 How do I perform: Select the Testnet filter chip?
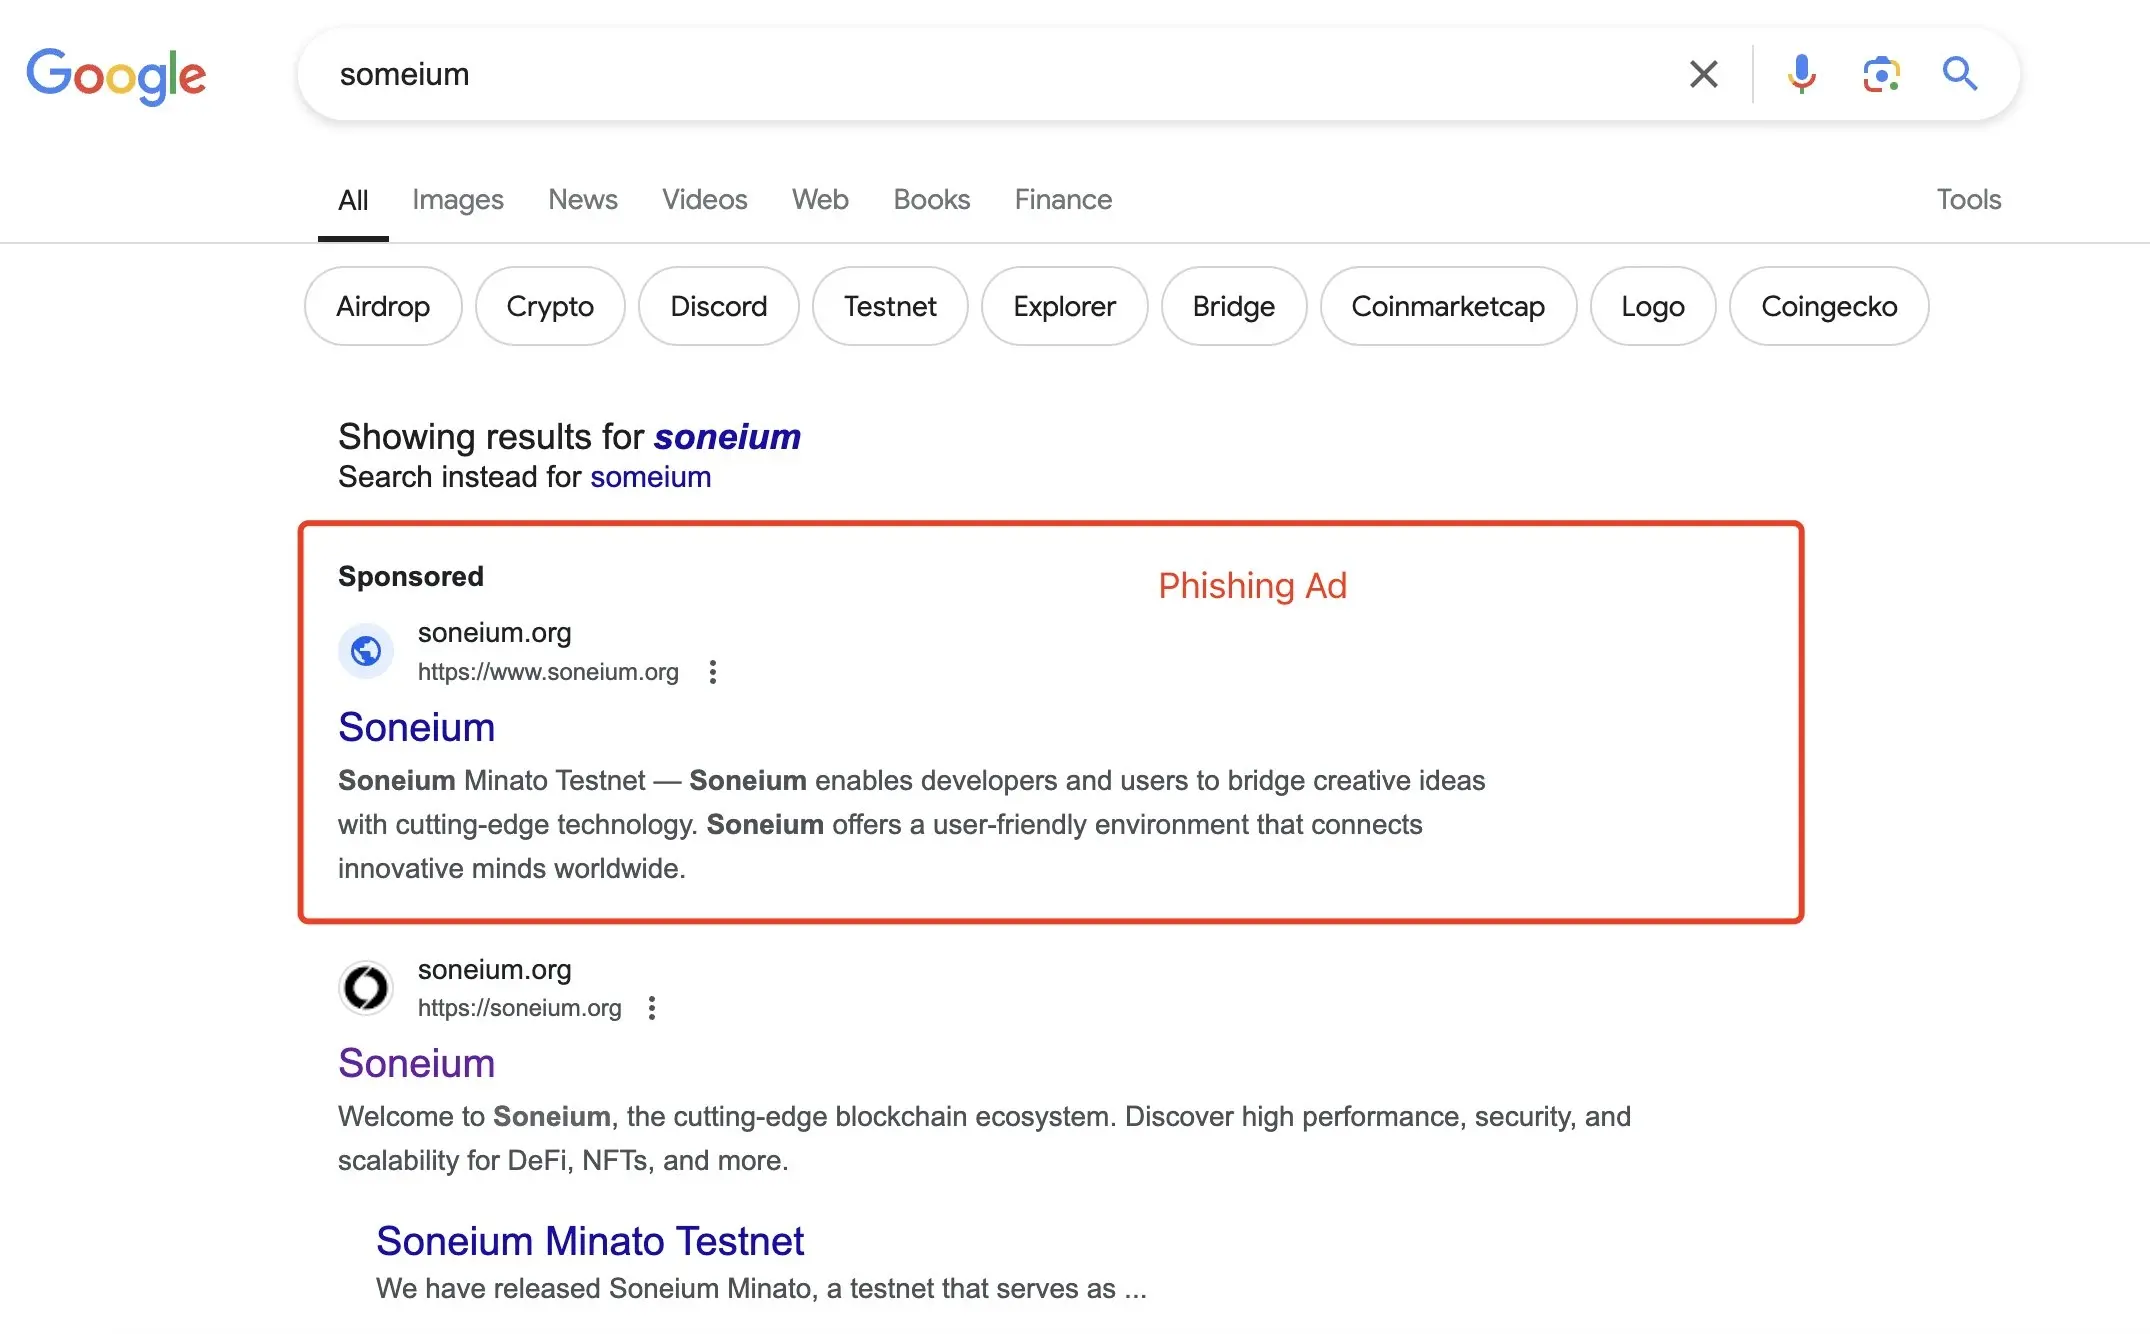tap(890, 306)
